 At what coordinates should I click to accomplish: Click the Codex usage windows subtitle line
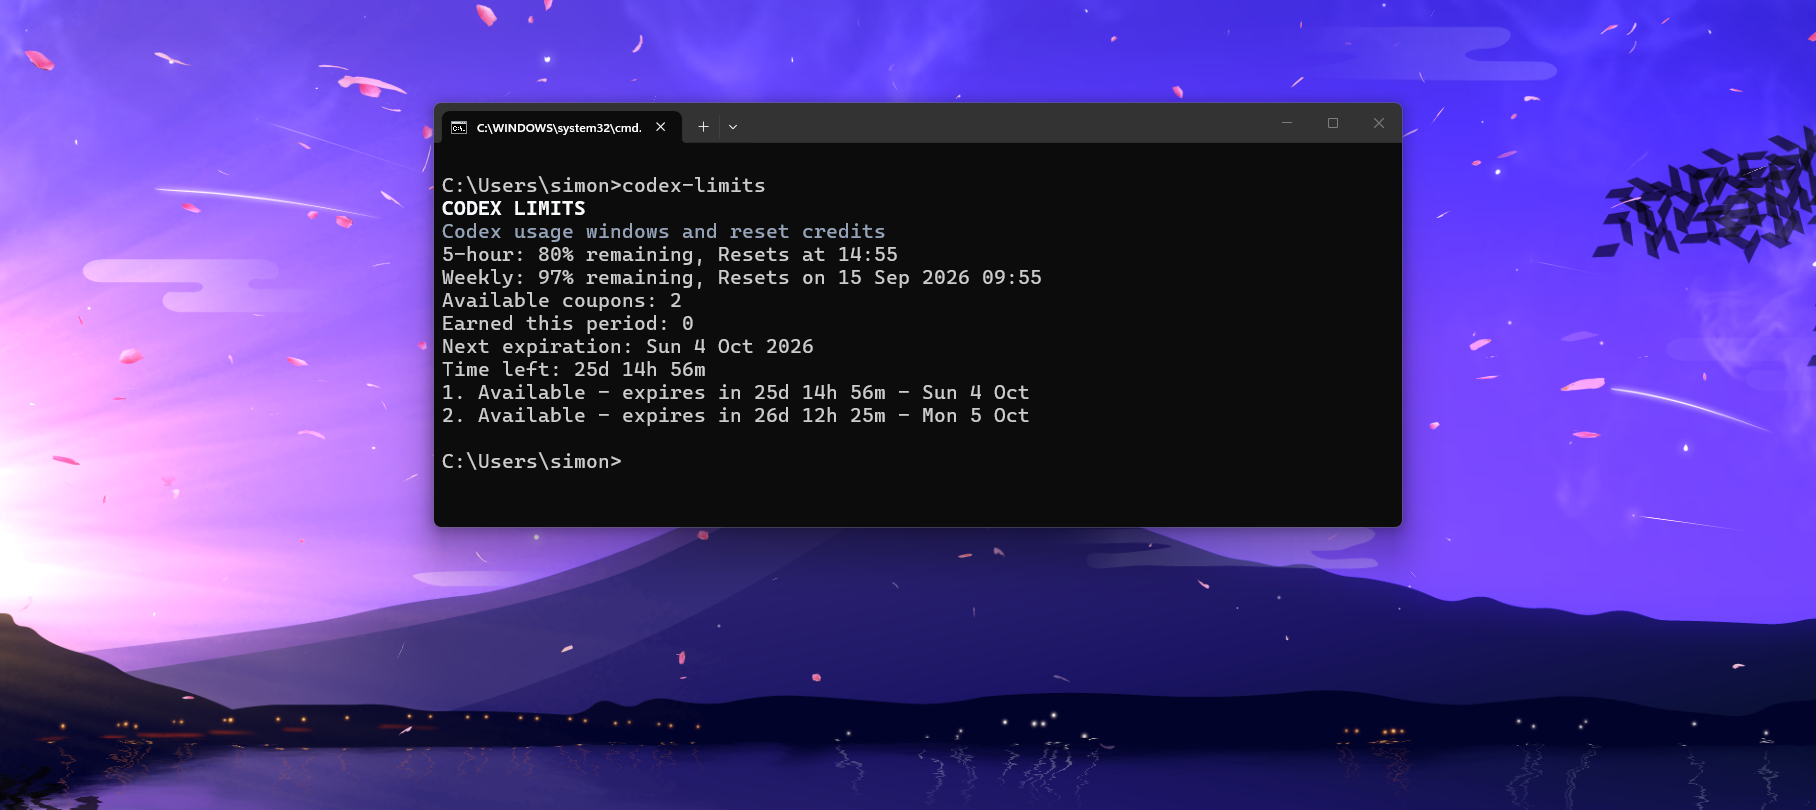pos(664,231)
